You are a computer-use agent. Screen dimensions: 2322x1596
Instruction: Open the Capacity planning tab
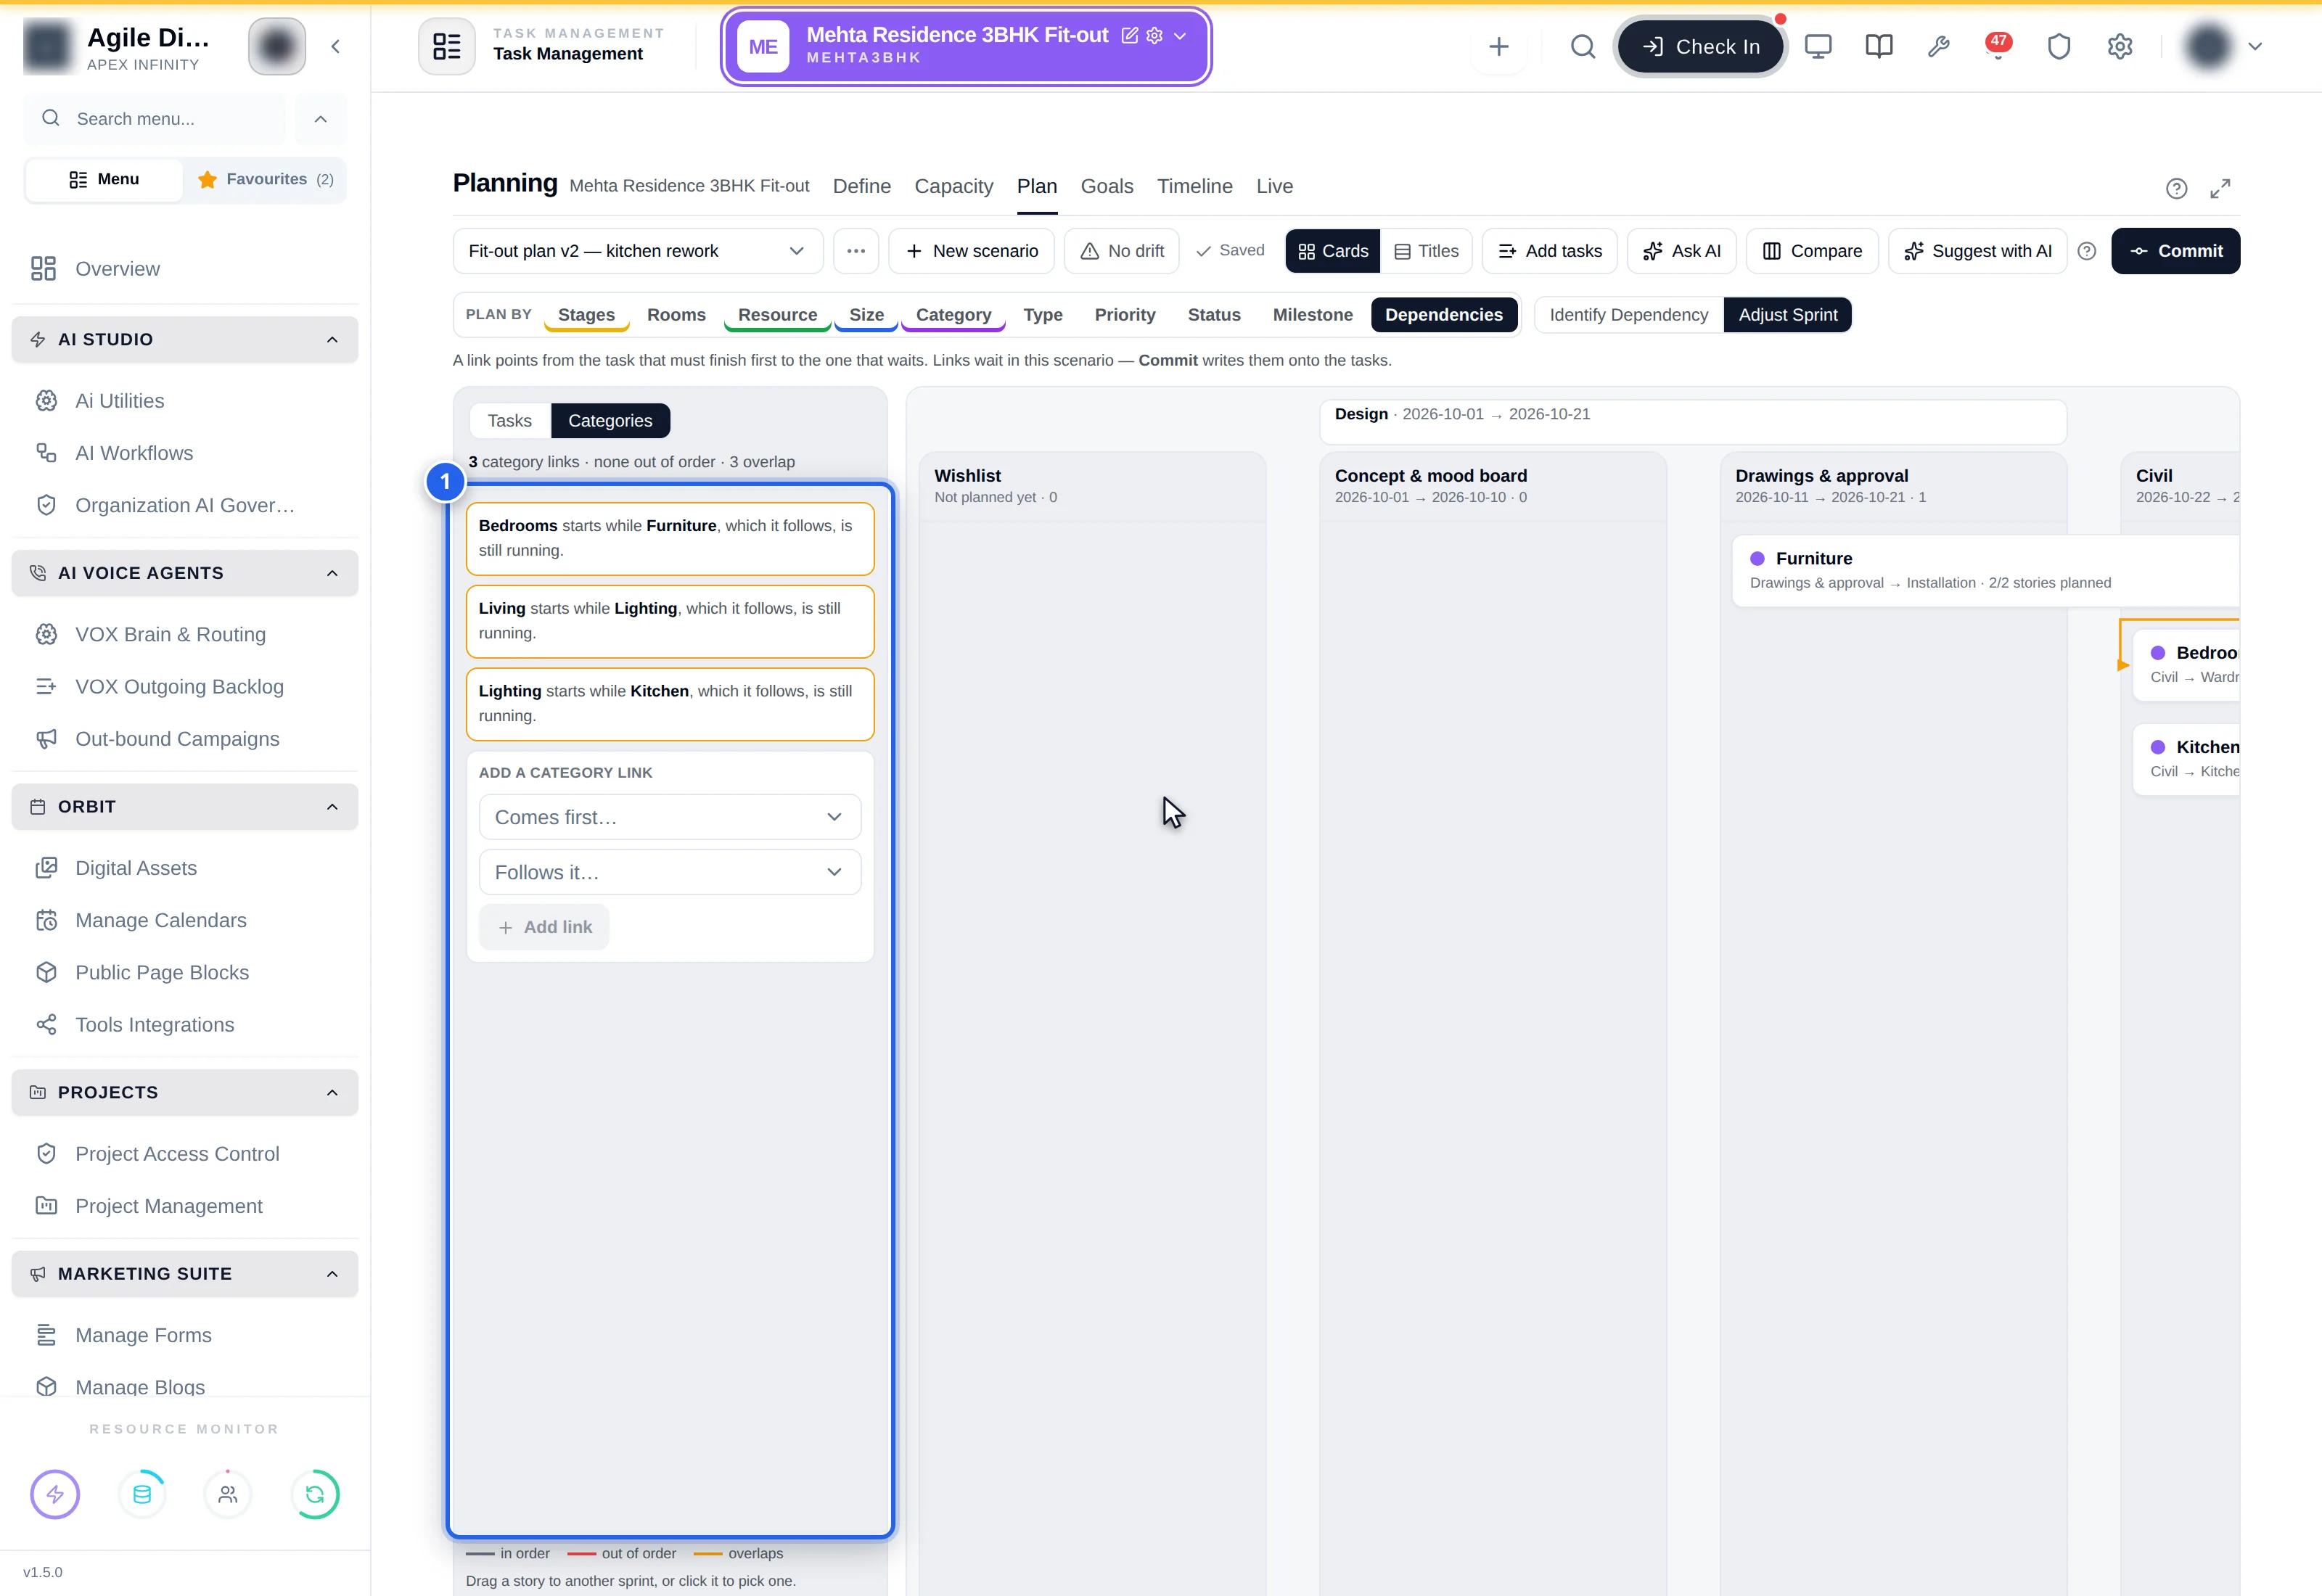(954, 186)
